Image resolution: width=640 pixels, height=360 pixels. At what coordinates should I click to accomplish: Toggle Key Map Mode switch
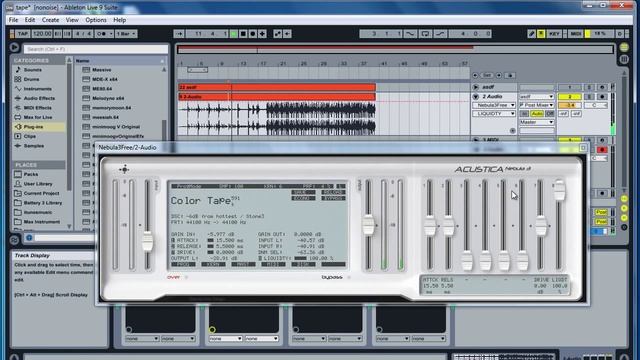pos(554,34)
